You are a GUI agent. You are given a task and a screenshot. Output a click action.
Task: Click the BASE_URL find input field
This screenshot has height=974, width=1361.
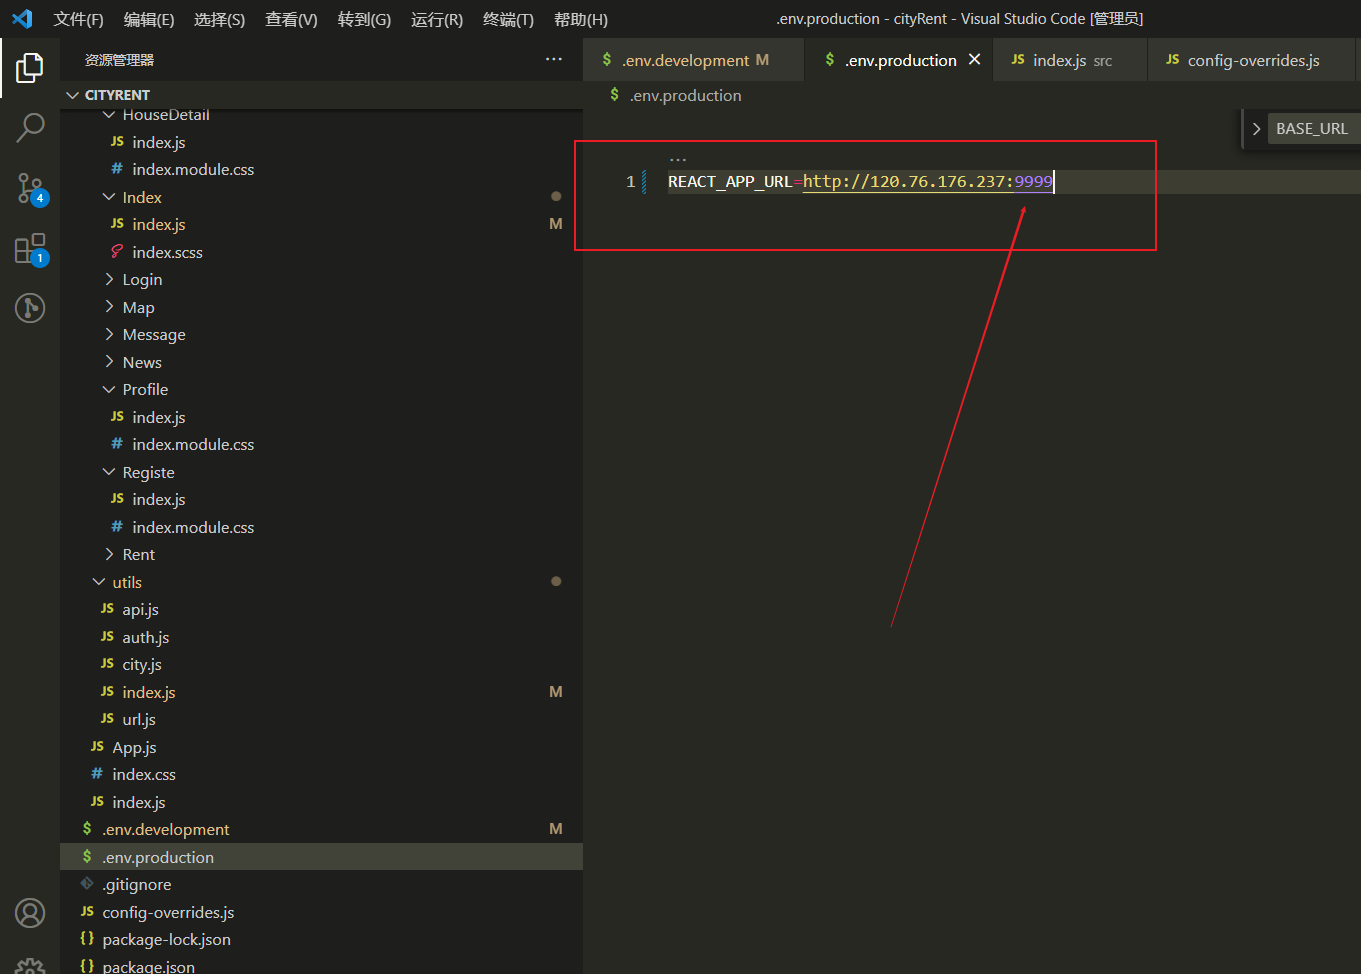(1314, 129)
